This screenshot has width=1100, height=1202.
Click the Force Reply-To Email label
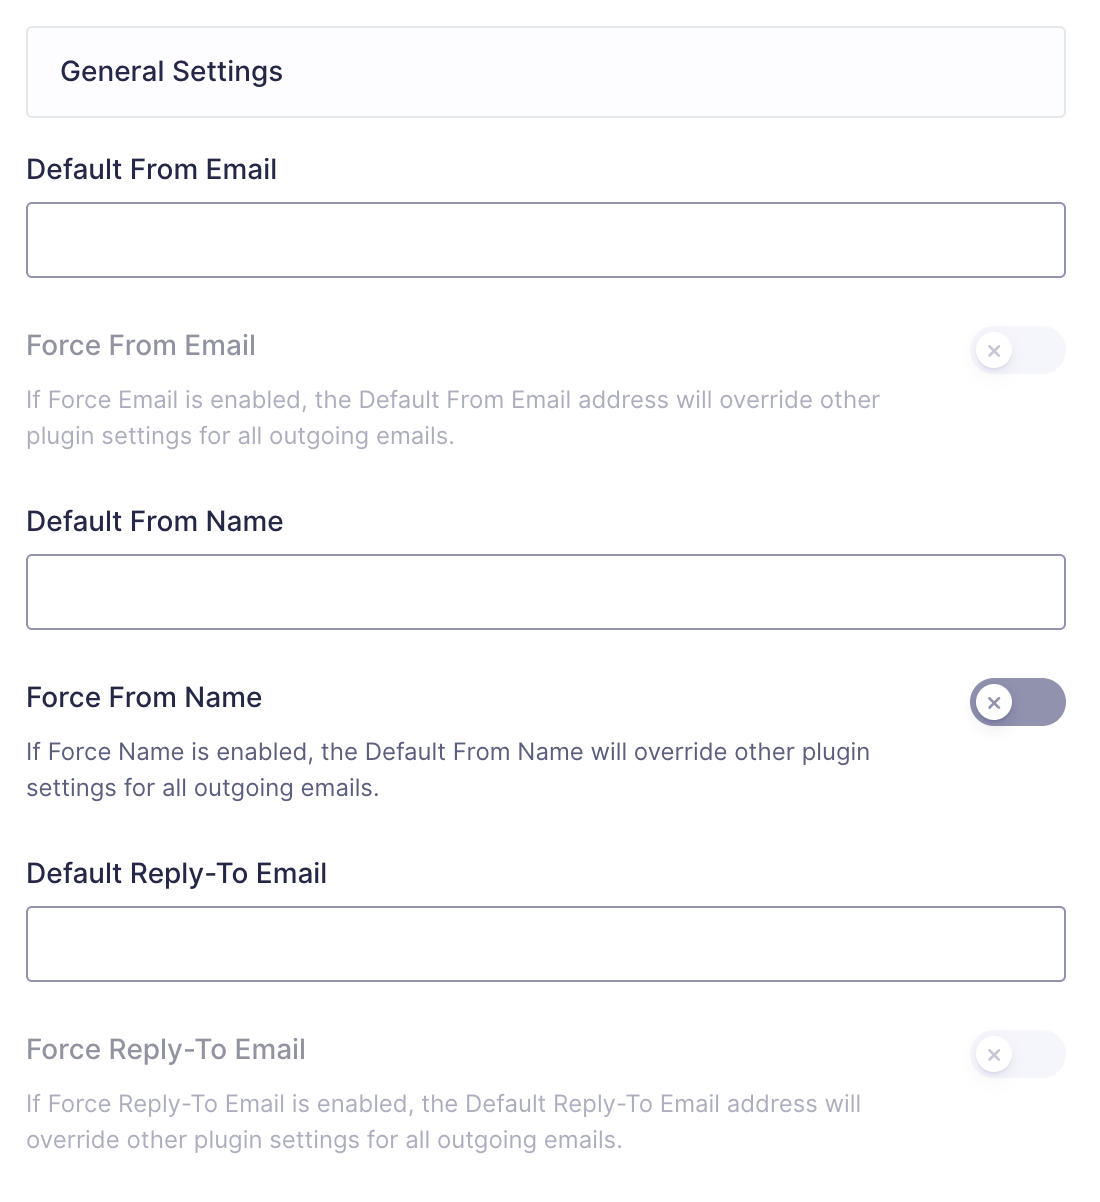point(166,1049)
